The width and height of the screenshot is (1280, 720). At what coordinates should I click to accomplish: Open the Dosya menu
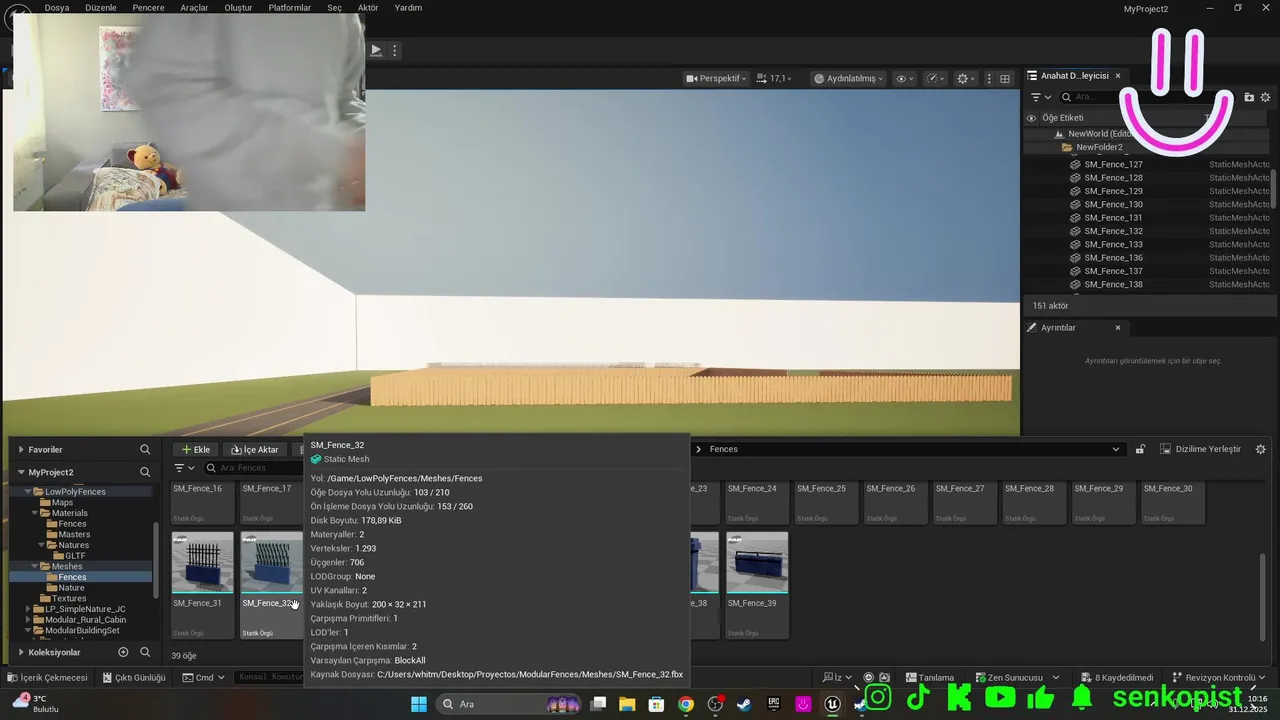click(57, 8)
